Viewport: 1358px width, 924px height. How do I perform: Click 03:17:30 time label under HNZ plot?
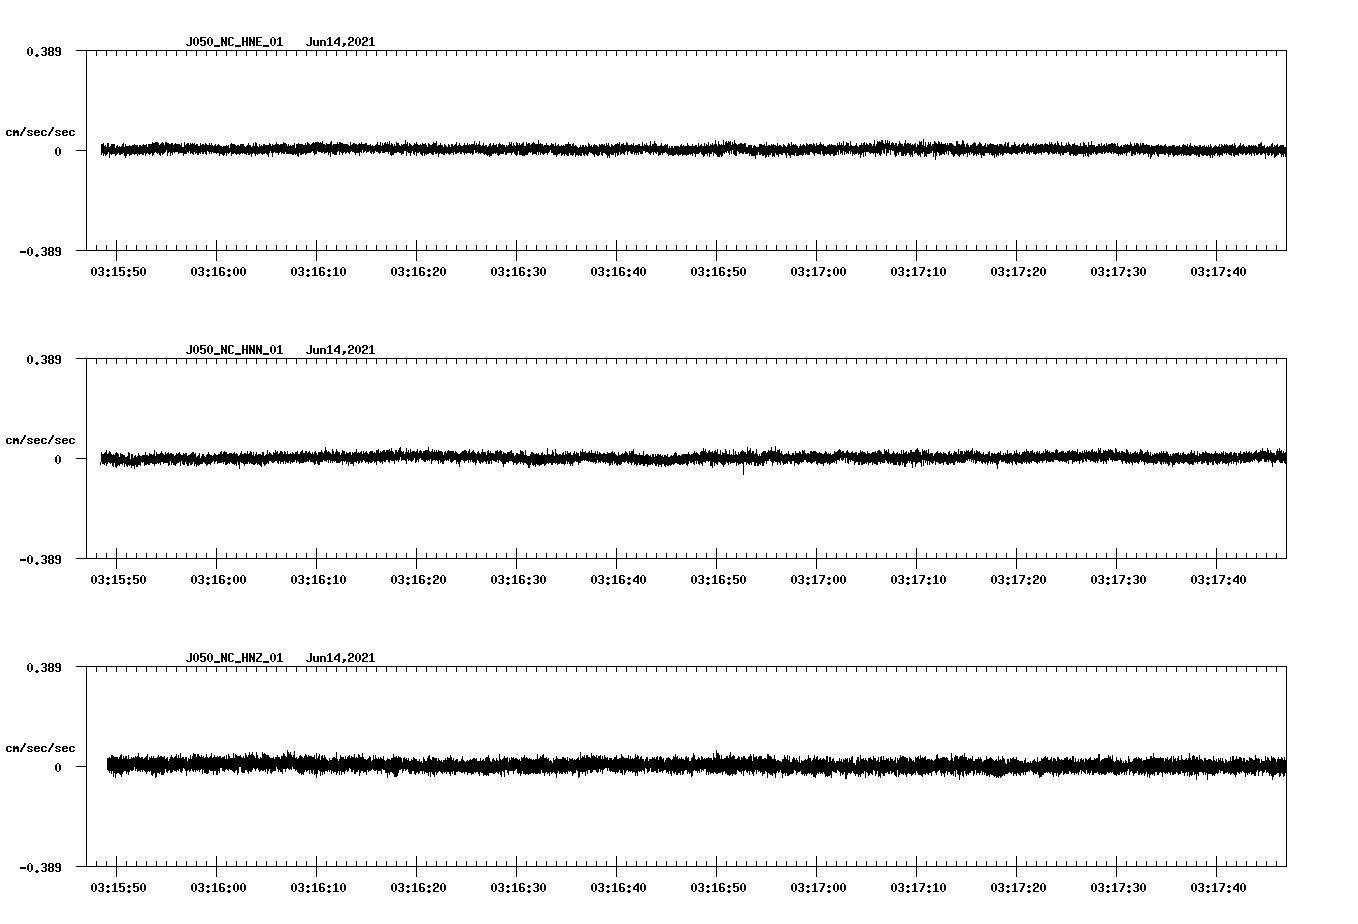coord(1118,887)
